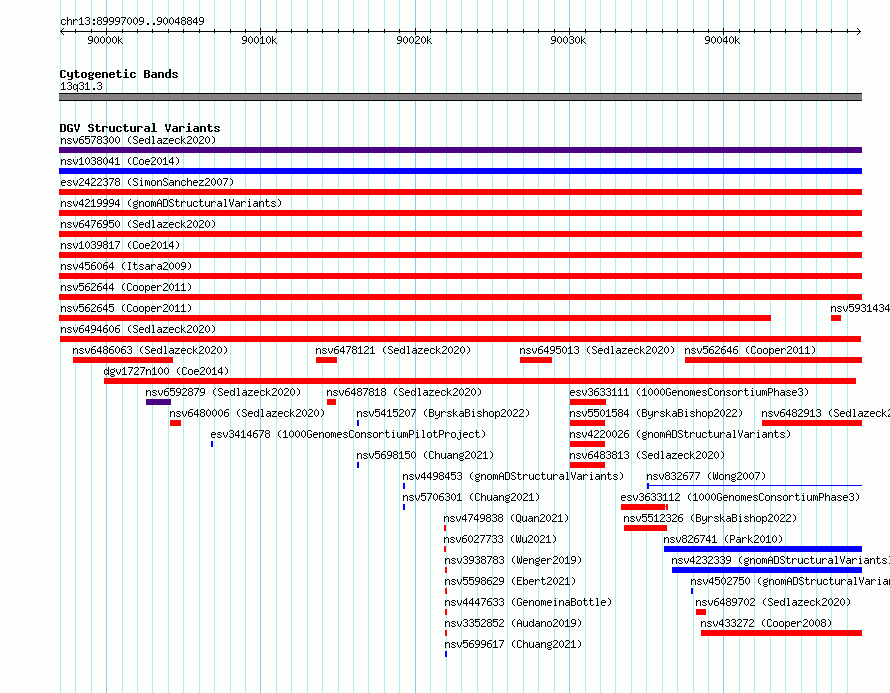Viewport: 890px width, 693px height.
Task: Select the 13q31.3 cytogenetic band bar
Action: coord(460,97)
